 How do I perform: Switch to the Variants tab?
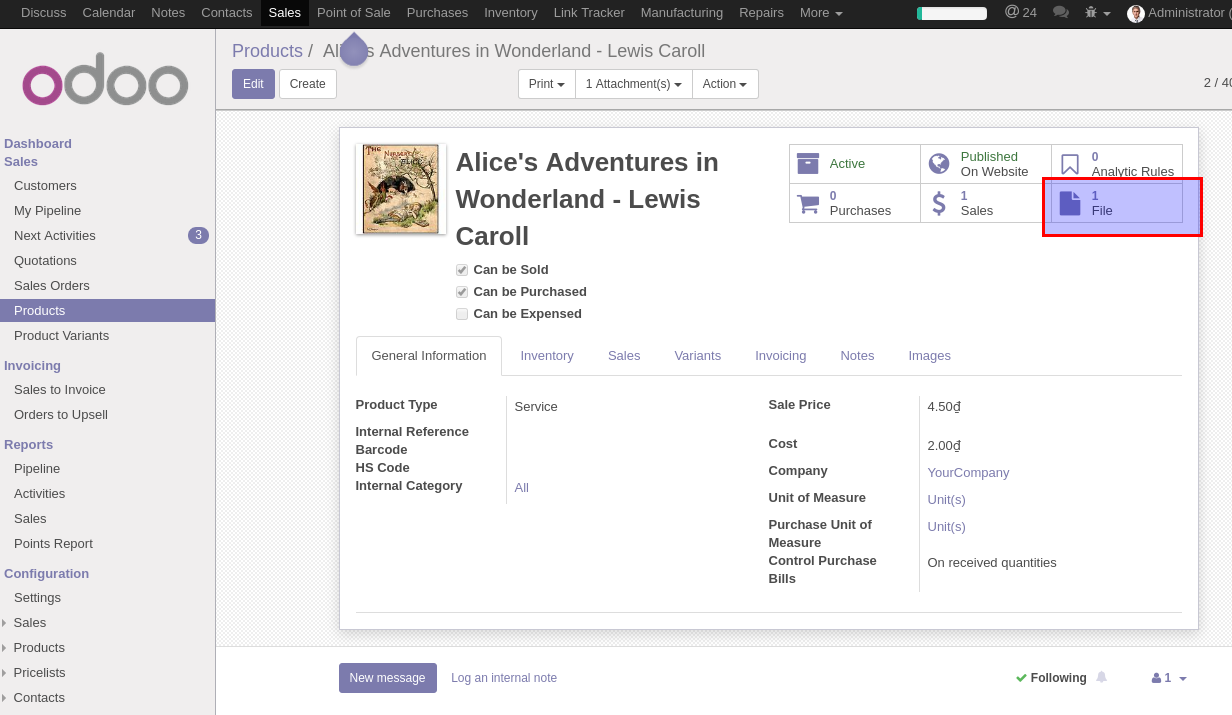[698, 356]
